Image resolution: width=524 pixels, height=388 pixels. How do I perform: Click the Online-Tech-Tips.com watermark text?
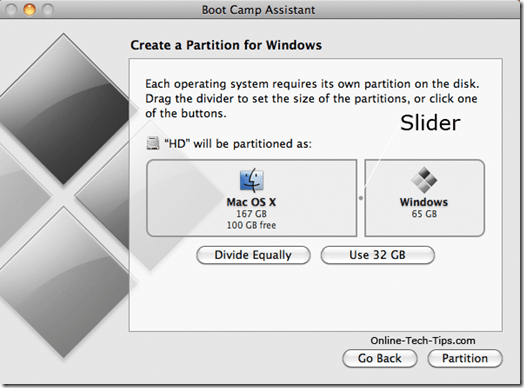click(x=423, y=341)
